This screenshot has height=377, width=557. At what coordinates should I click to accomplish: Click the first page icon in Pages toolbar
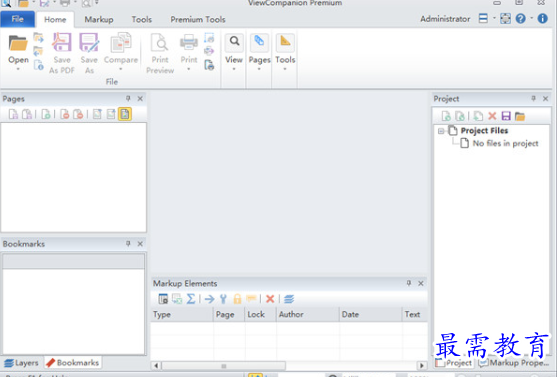click(x=13, y=114)
